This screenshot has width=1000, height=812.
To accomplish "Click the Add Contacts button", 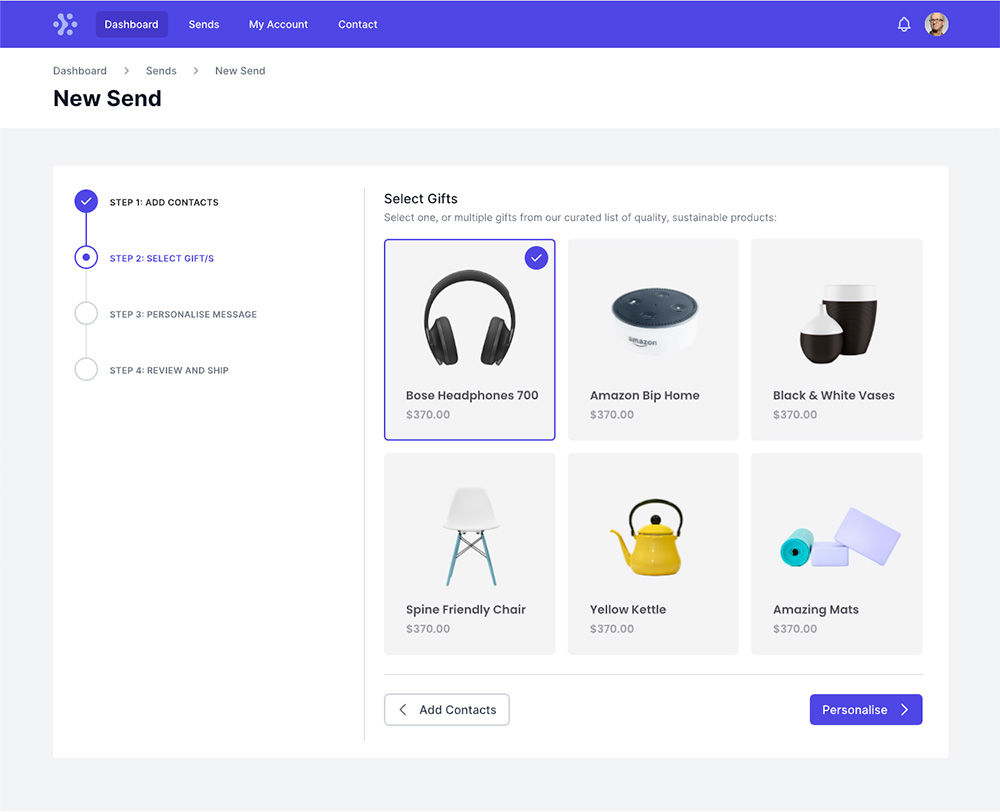I will click(x=446, y=709).
